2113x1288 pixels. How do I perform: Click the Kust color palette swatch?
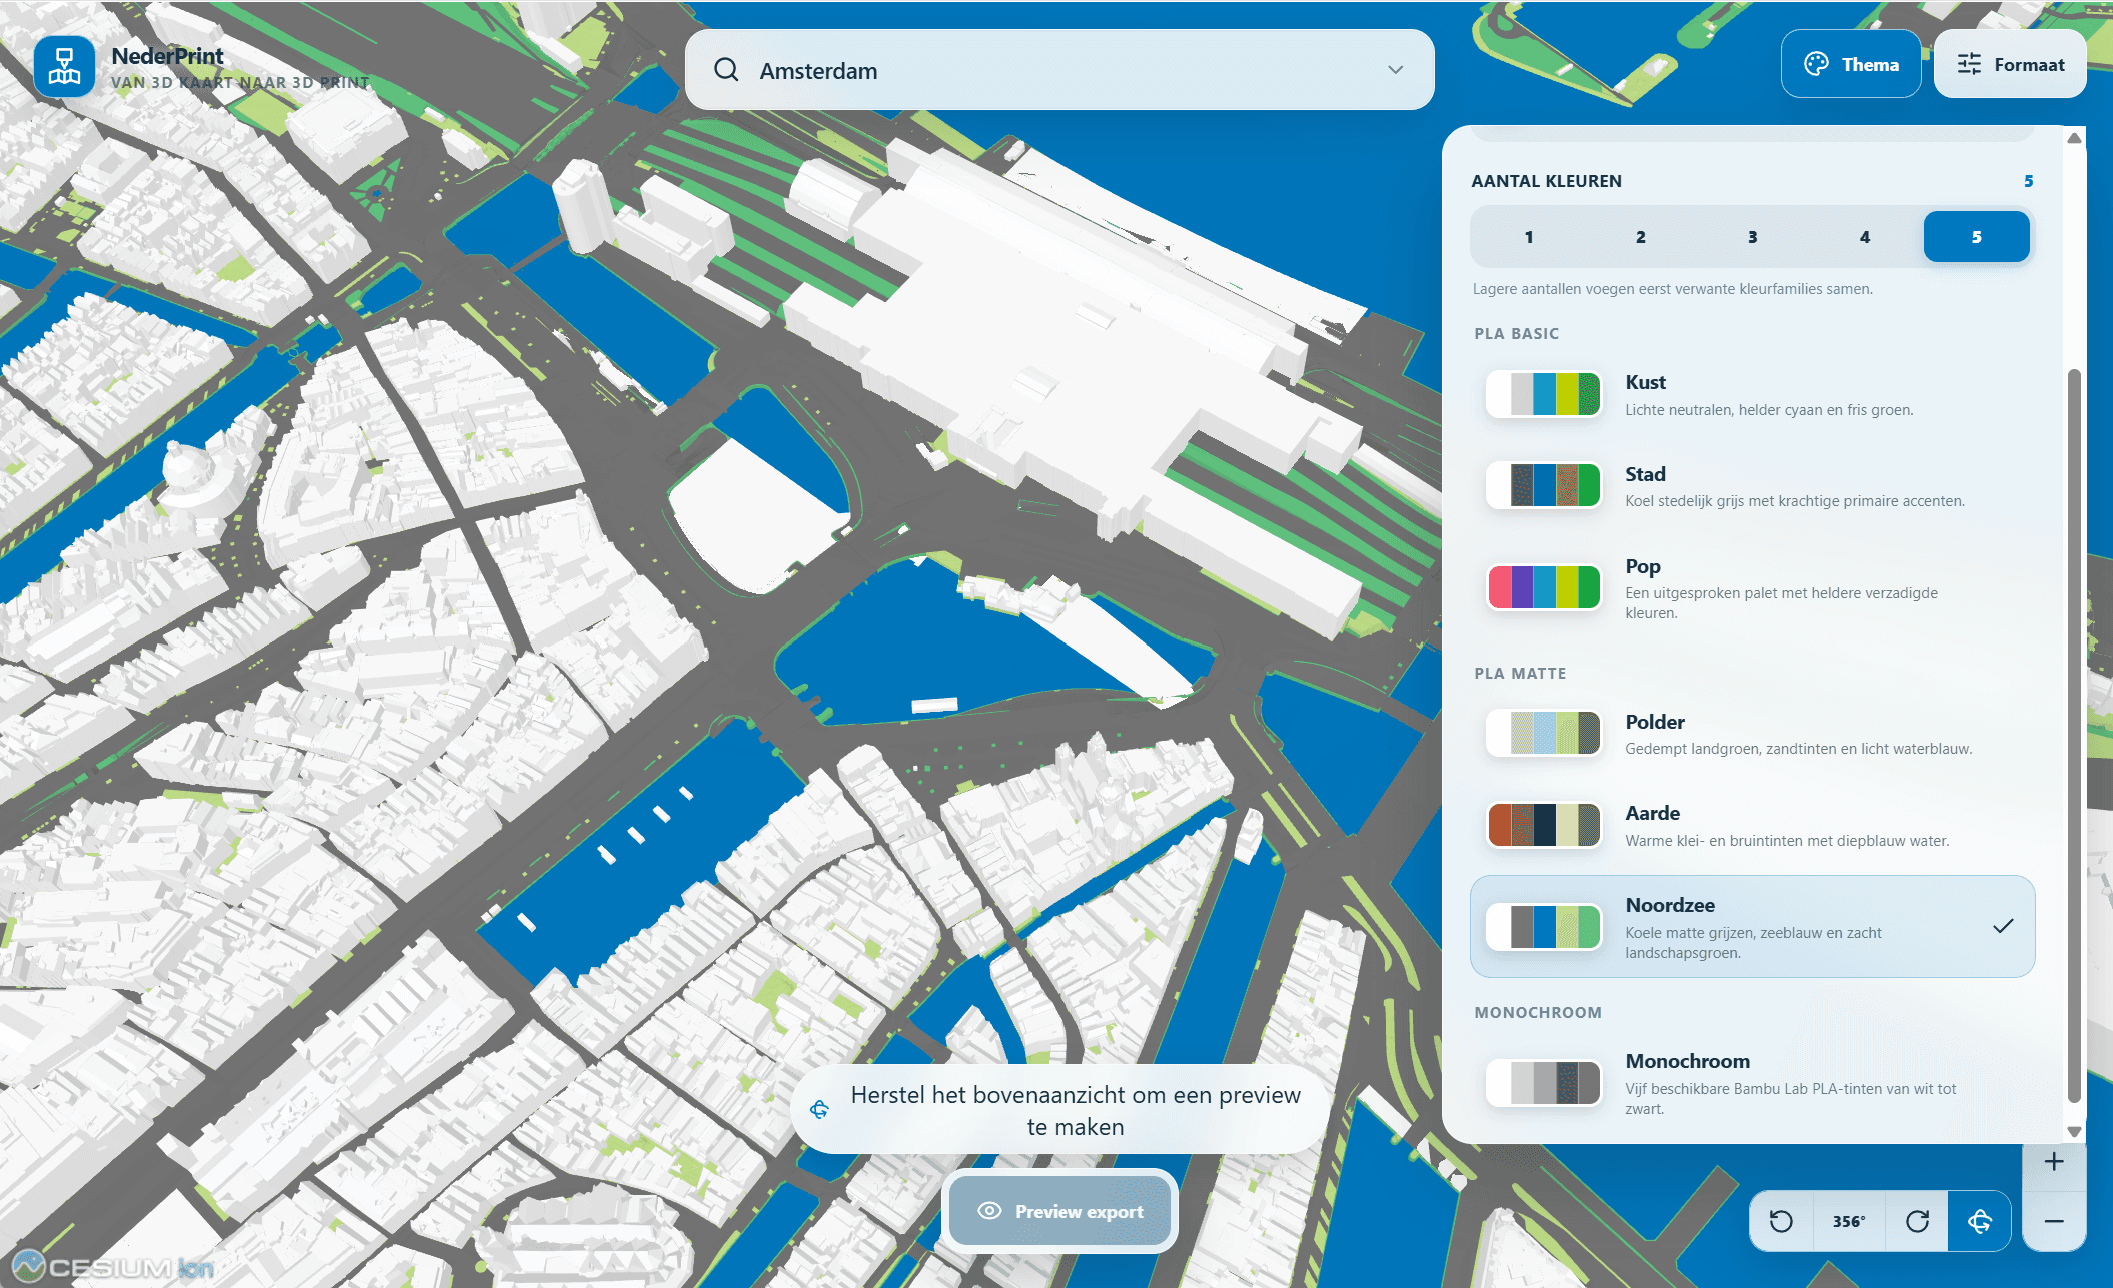1544,395
